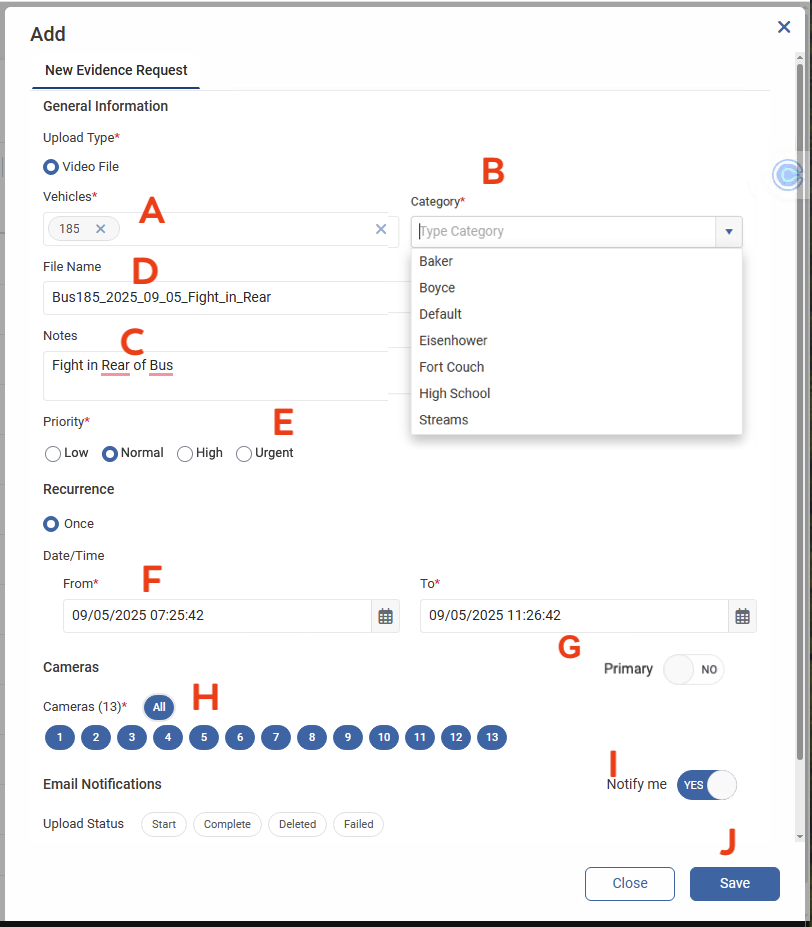Switch to New Evidence Request tab
The height and width of the screenshot is (927, 812).
[x=116, y=70]
